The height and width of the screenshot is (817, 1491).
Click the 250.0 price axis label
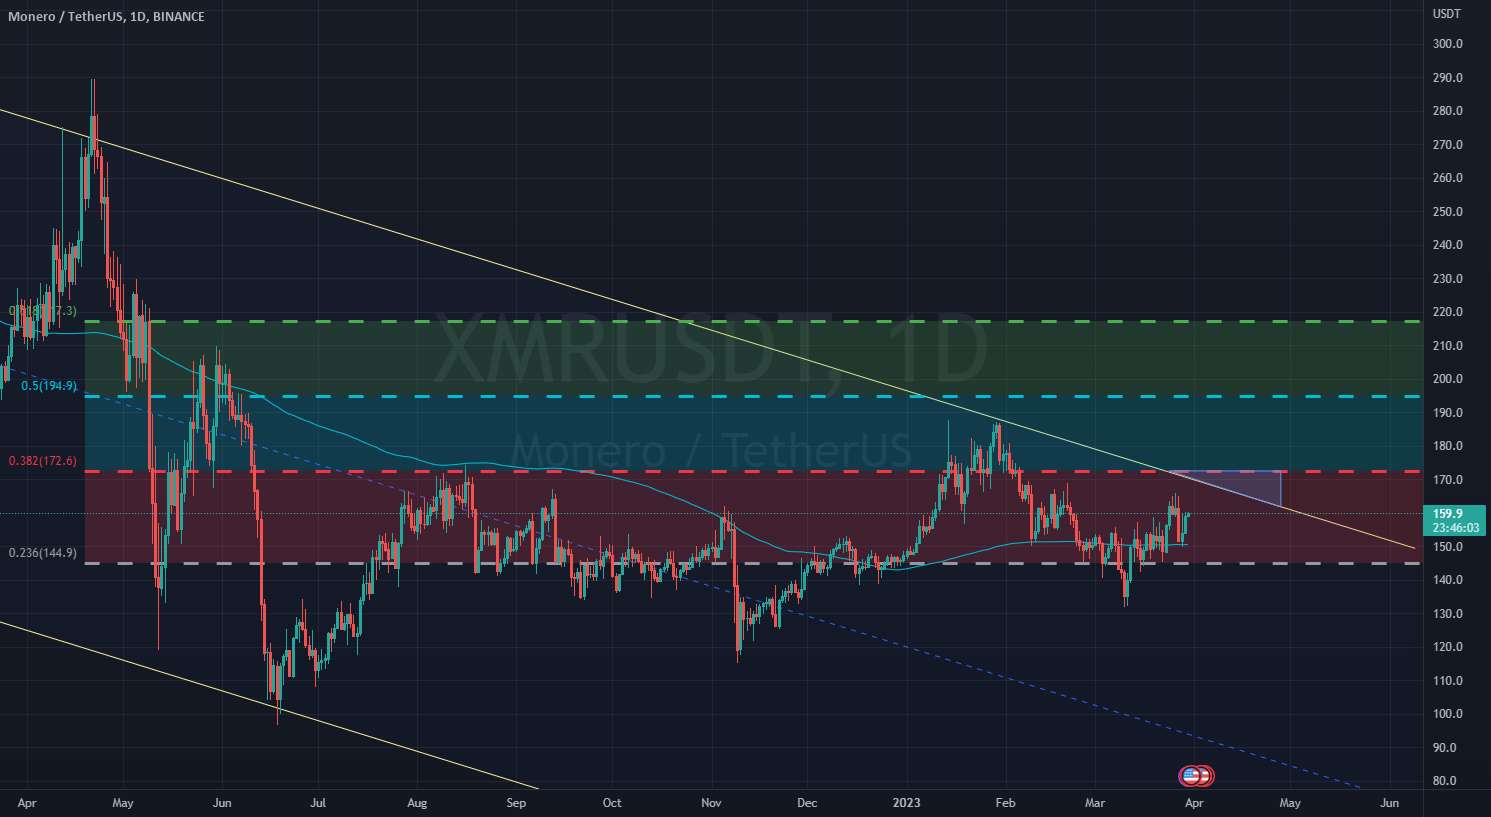1447,212
